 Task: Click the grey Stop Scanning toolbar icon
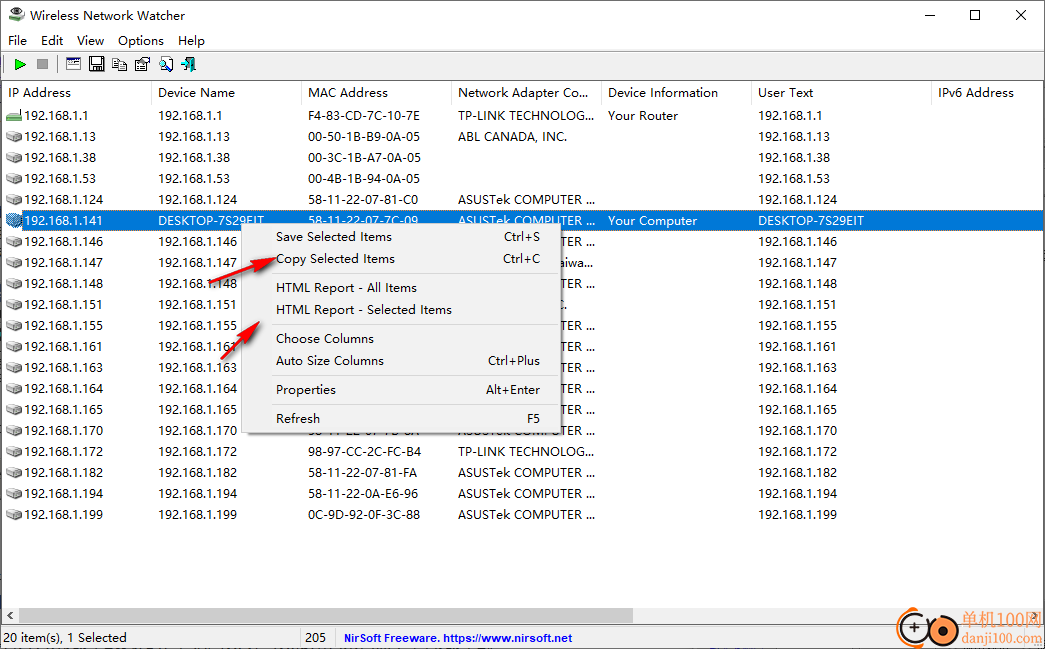click(42, 64)
